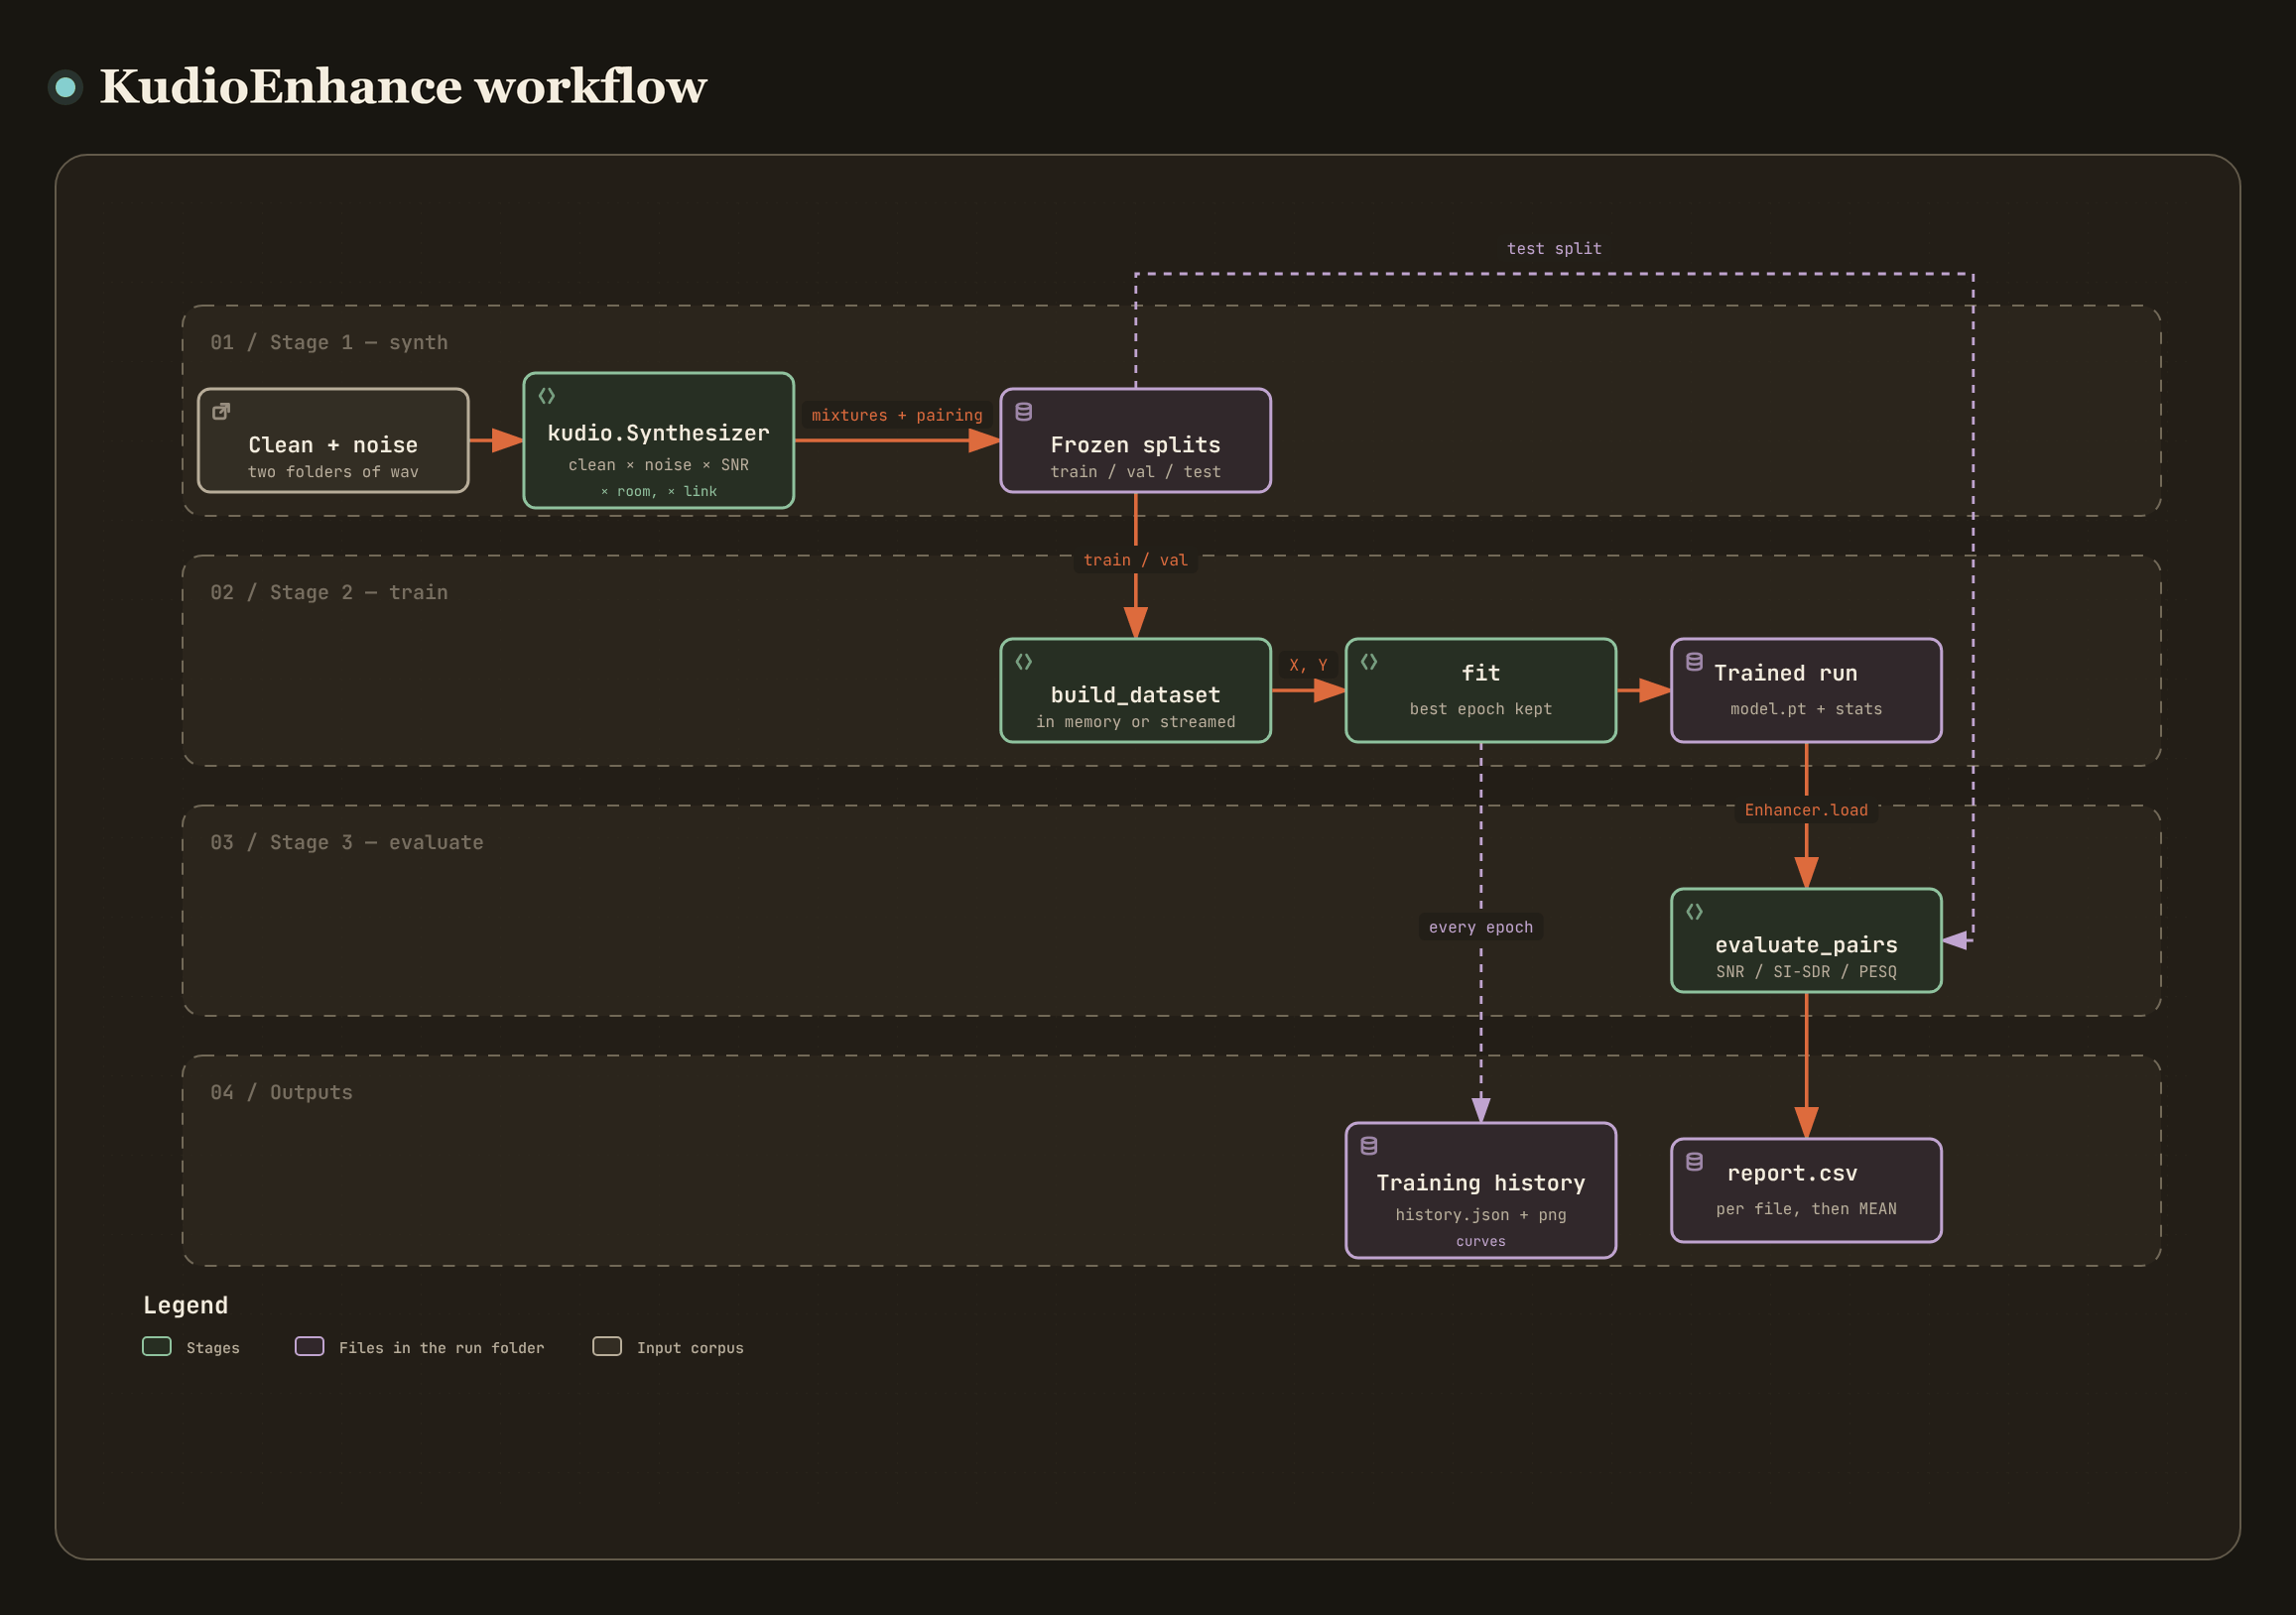
Task: Click the 'train / val' edge label
Action: (x=1135, y=560)
